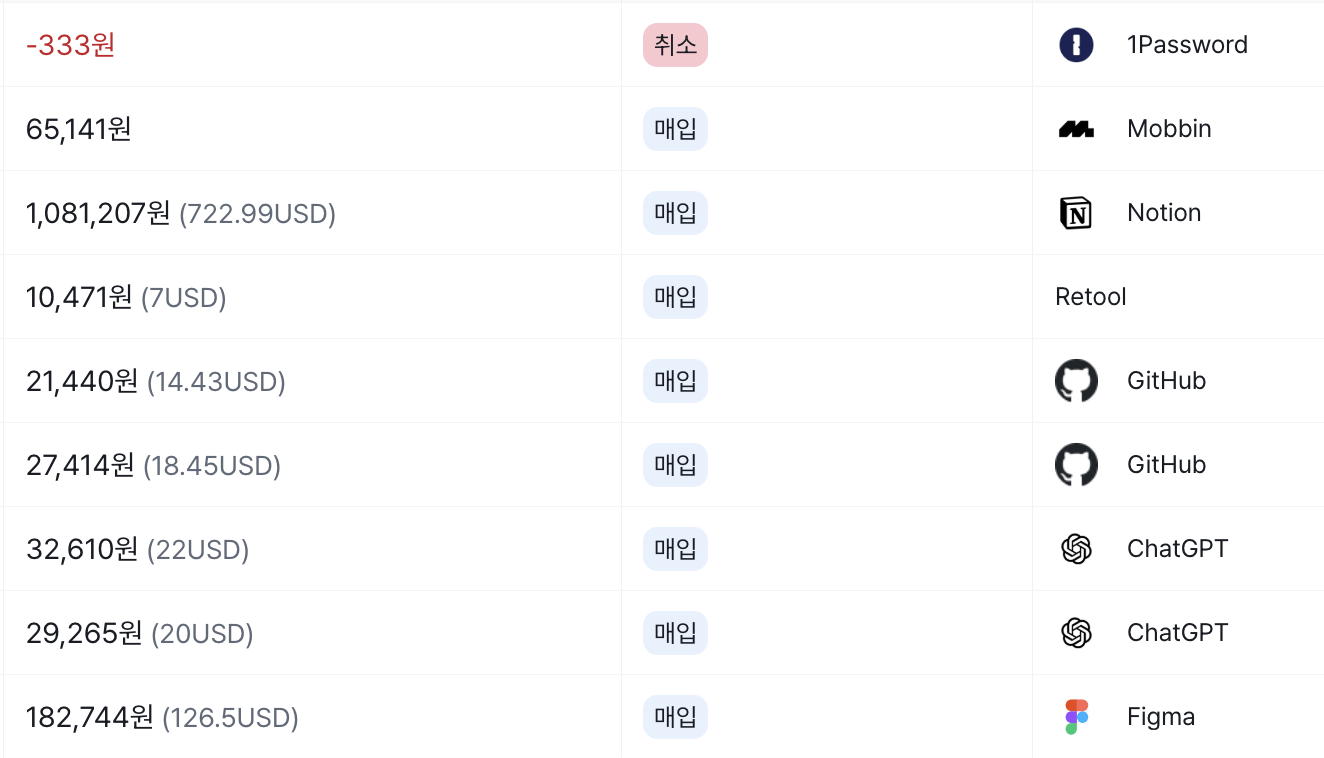Click the -333원 refund amount
The height and width of the screenshot is (758, 1324).
click(x=71, y=45)
